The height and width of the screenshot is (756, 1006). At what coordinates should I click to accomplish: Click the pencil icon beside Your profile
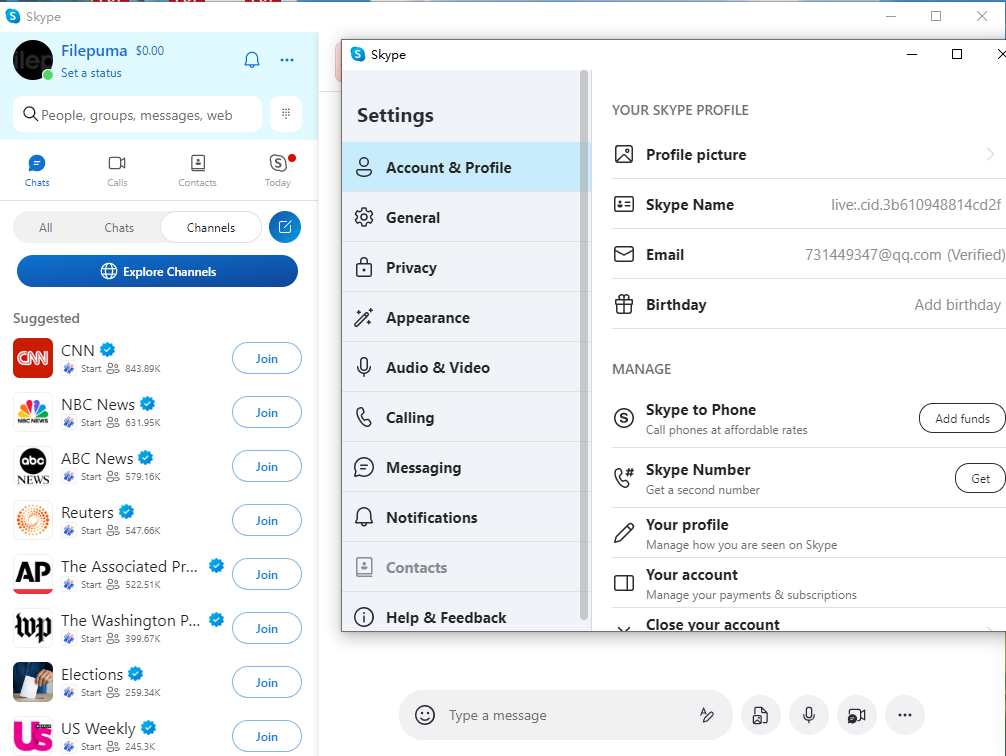[x=624, y=533]
